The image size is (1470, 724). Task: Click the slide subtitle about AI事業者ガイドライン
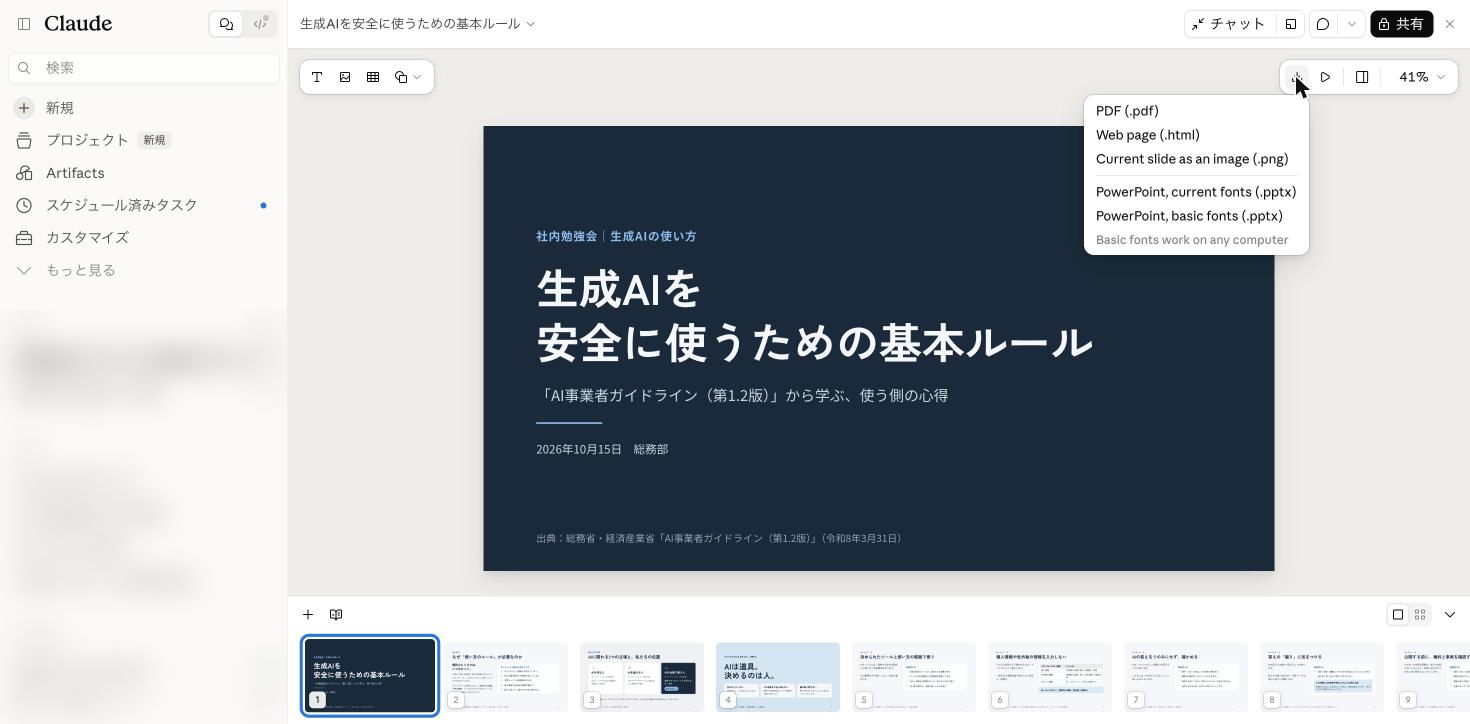742,396
